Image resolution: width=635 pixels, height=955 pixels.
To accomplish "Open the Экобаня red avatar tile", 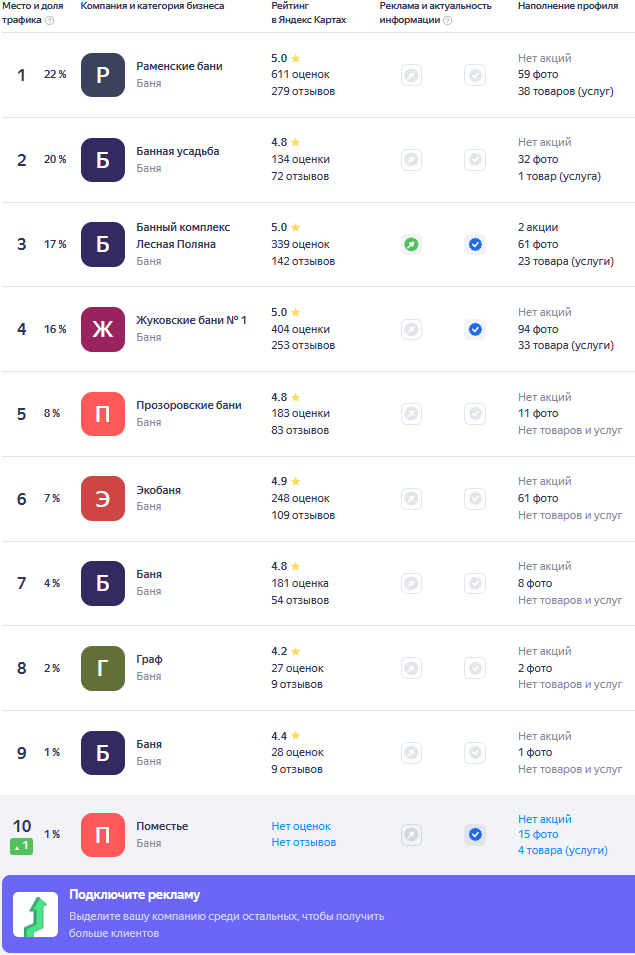I will click(x=103, y=498).
